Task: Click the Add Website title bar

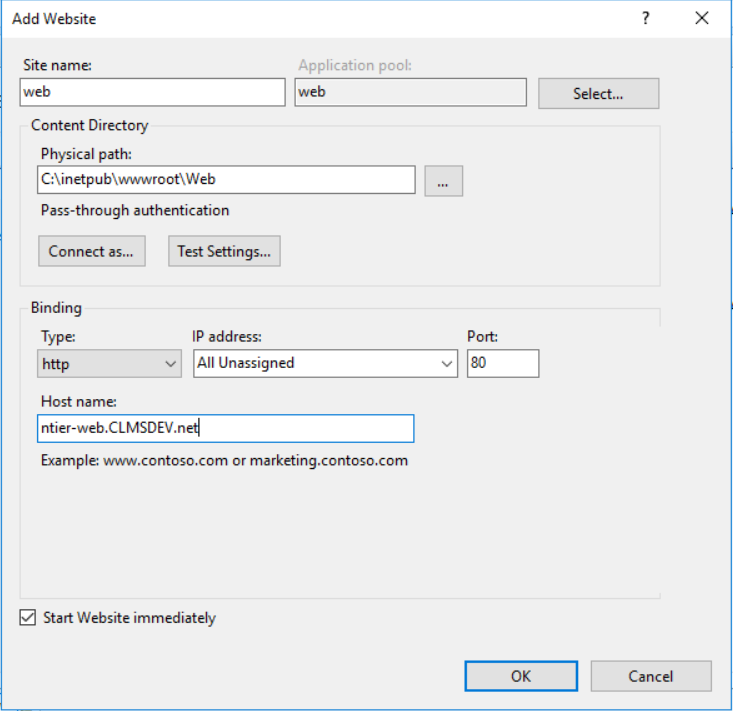Action: click(x=300, y=18)
